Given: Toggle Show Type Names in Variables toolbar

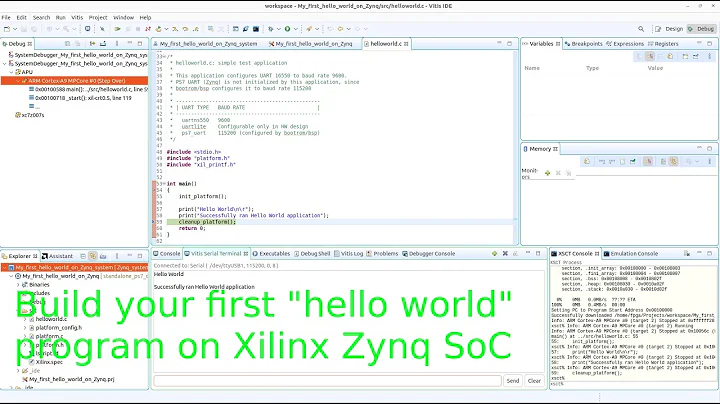Looking at the screenshot, I should point(639,56).
